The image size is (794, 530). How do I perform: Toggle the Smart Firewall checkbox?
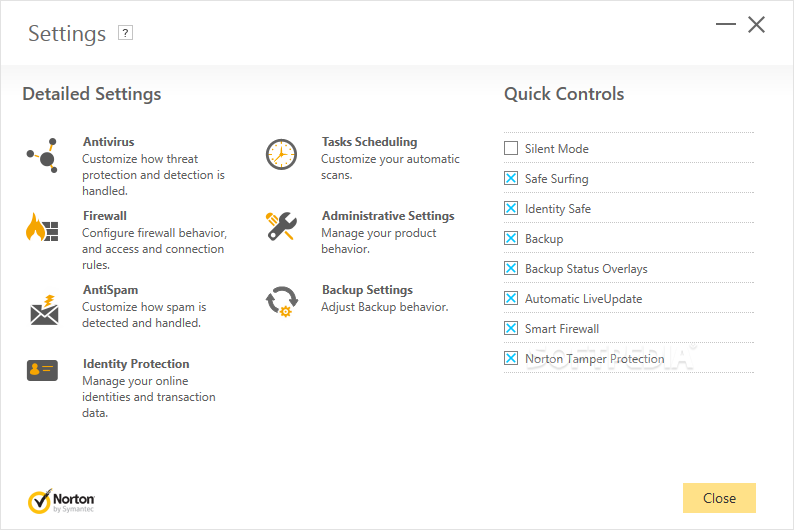tap(511, 329)
